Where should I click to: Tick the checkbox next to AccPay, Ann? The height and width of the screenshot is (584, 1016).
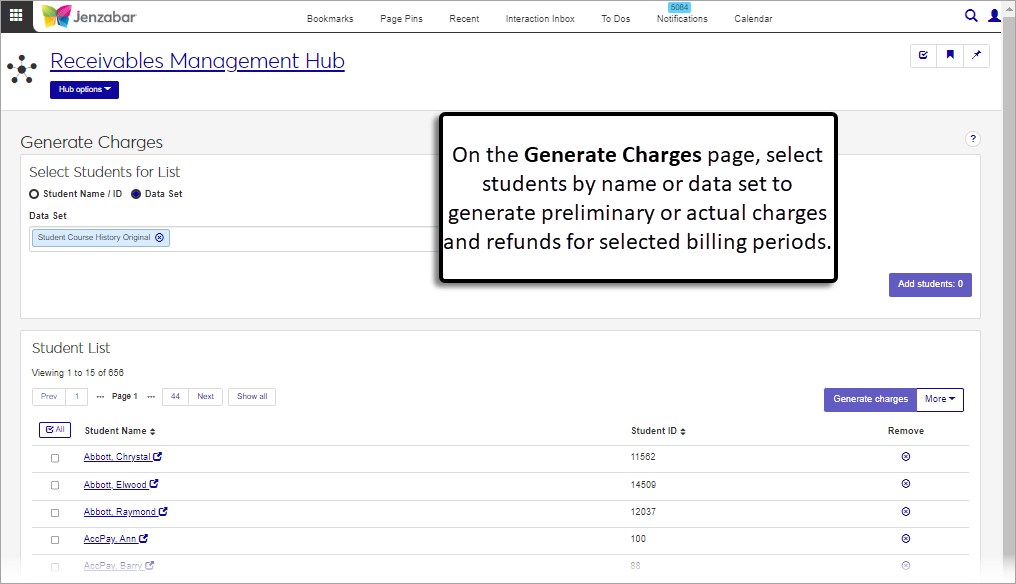click(x=55, y=539)
